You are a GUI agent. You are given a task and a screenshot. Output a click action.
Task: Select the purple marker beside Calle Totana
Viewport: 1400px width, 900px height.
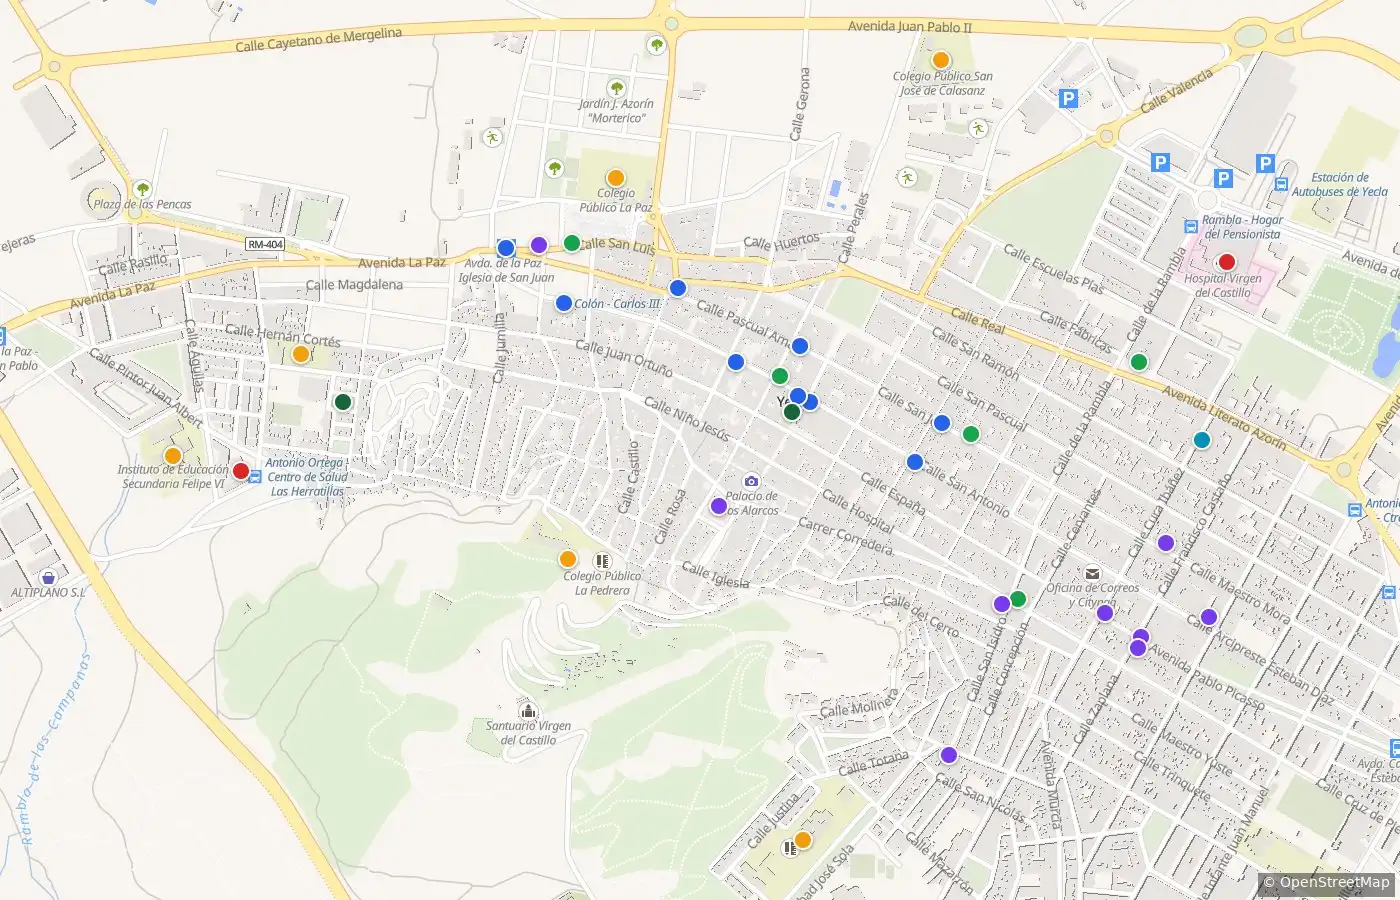click(949, 755)
